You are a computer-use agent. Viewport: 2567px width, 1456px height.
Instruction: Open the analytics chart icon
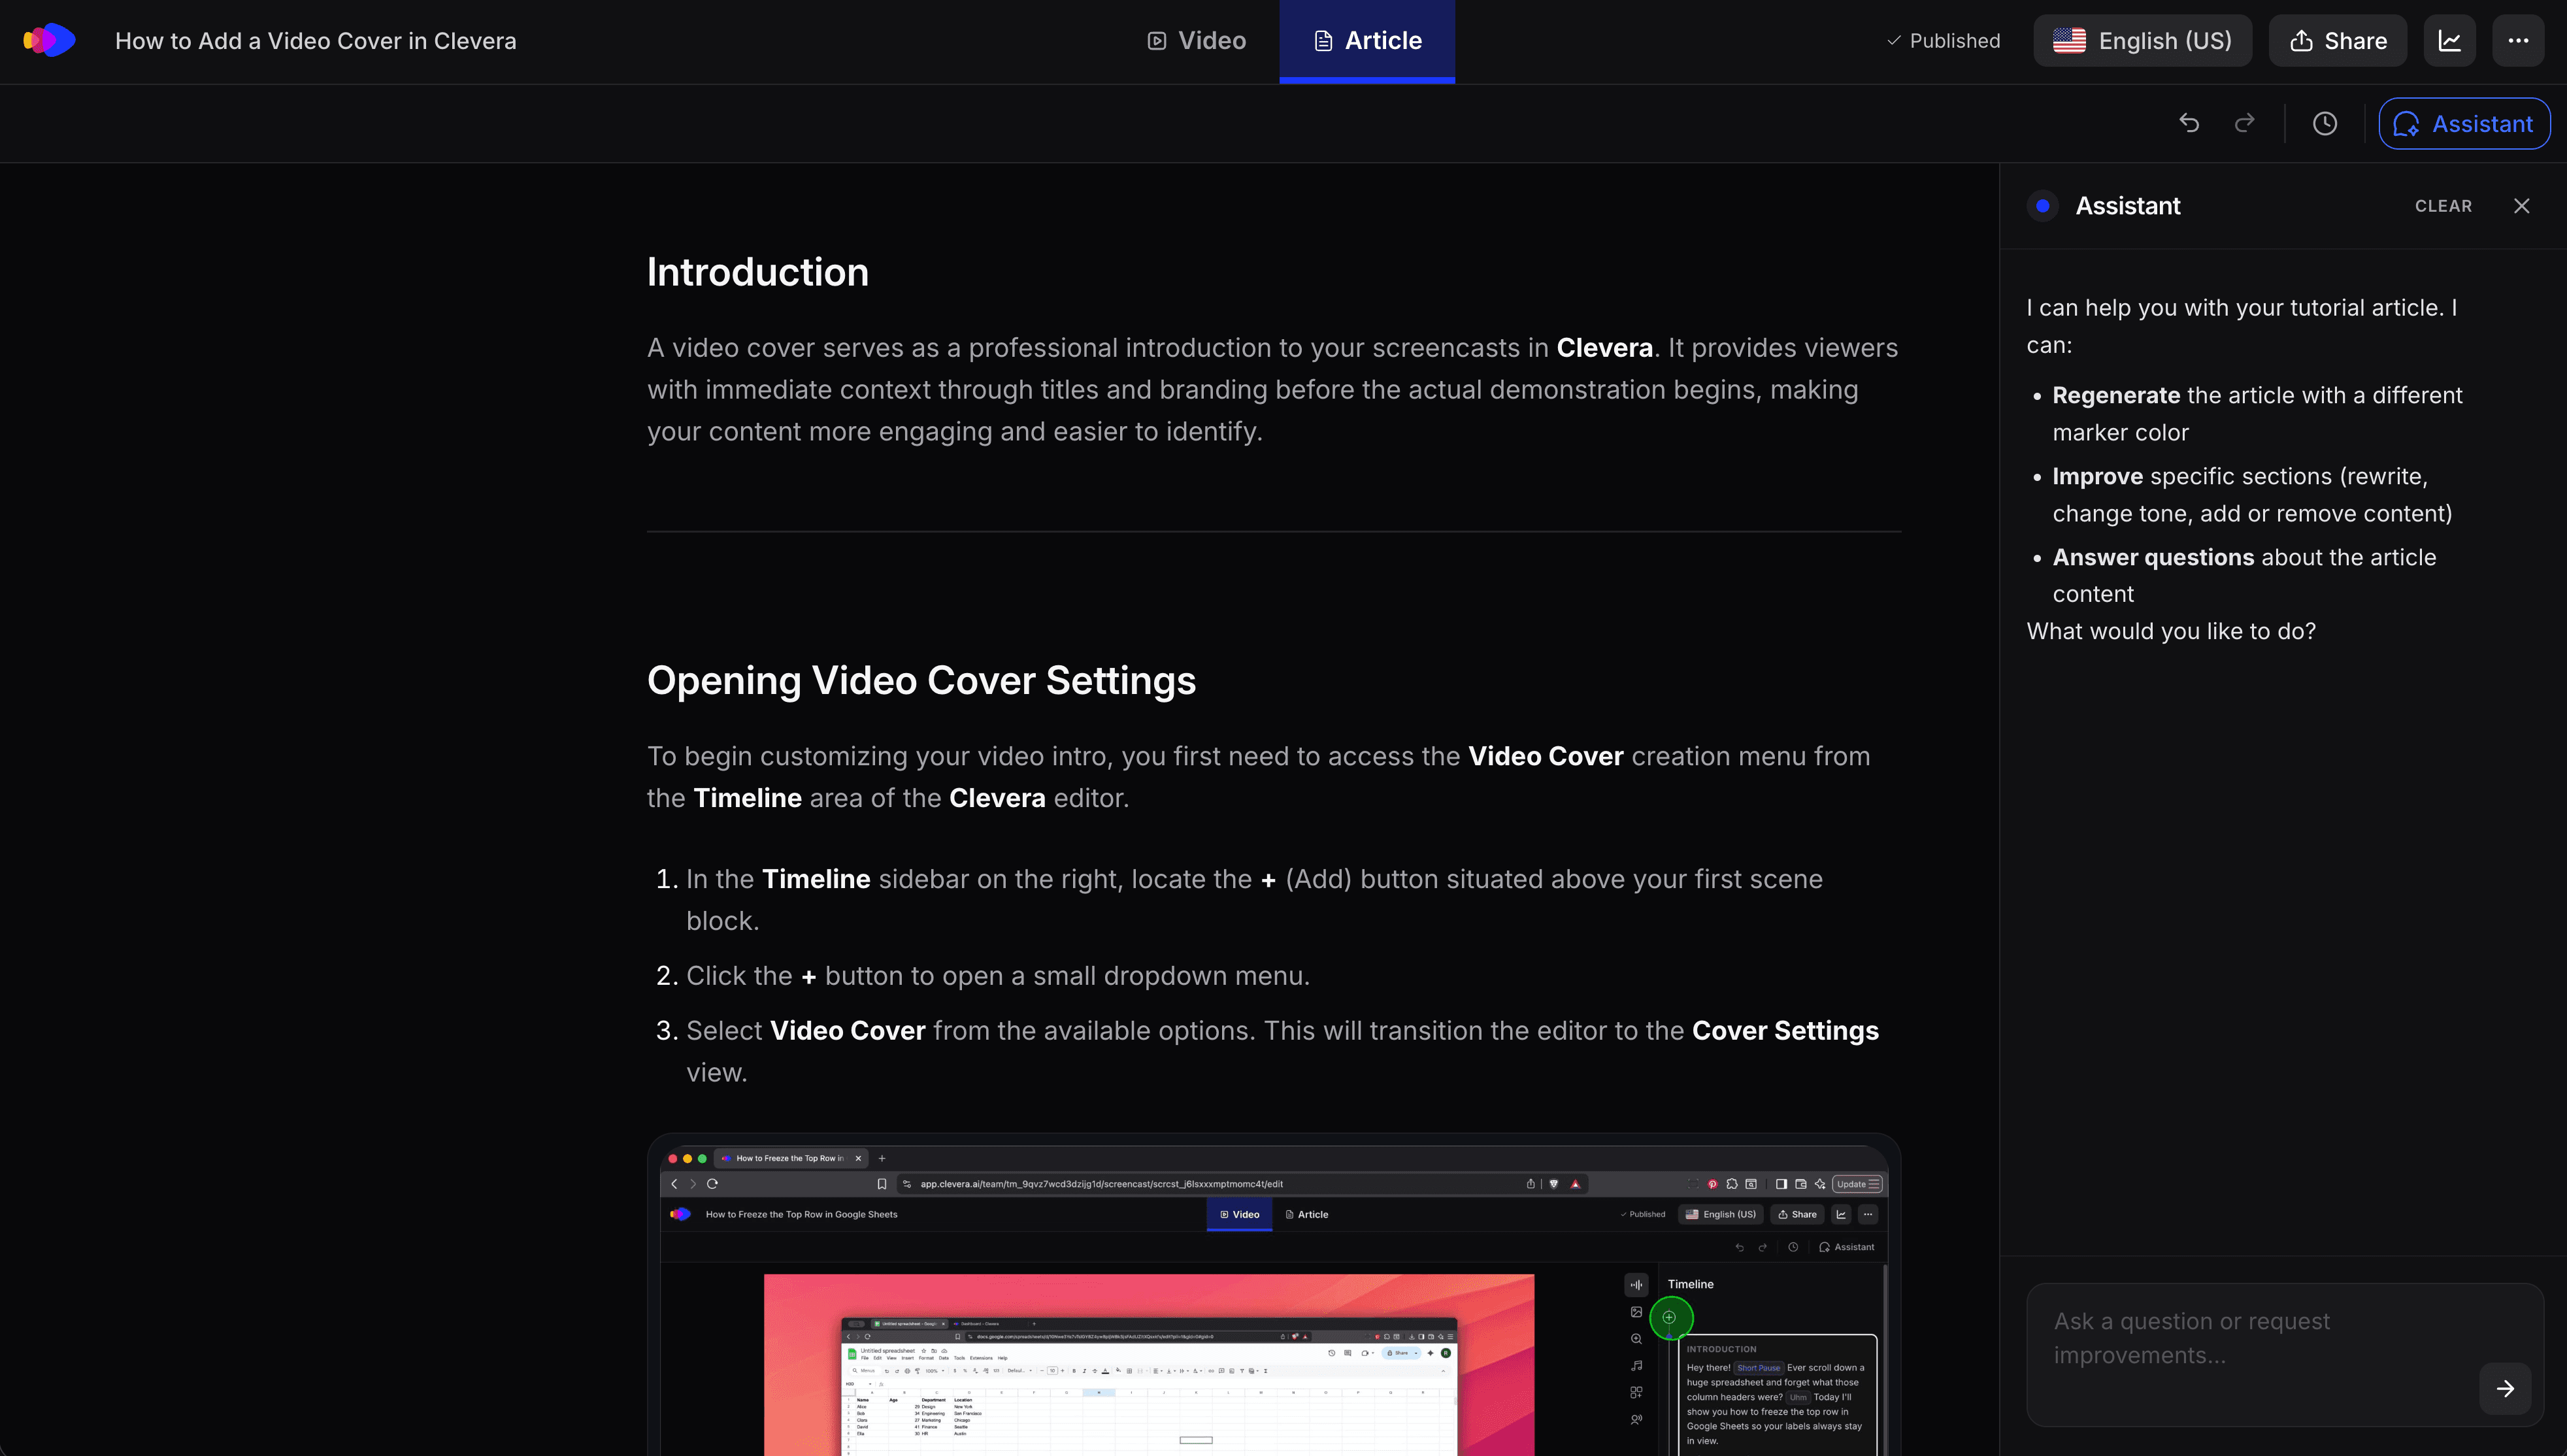[2449, 41]
